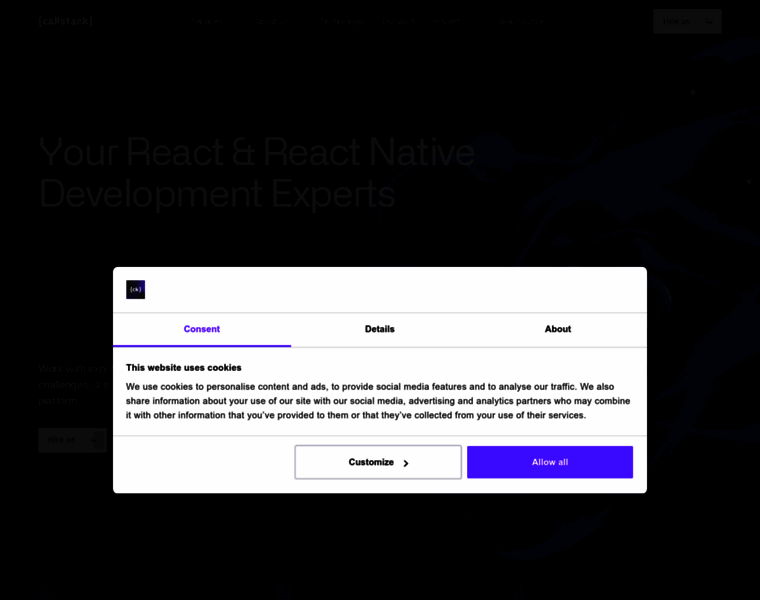Open the About tab in cookie dialog
760x600 pixels.
(x=557, y=330)
